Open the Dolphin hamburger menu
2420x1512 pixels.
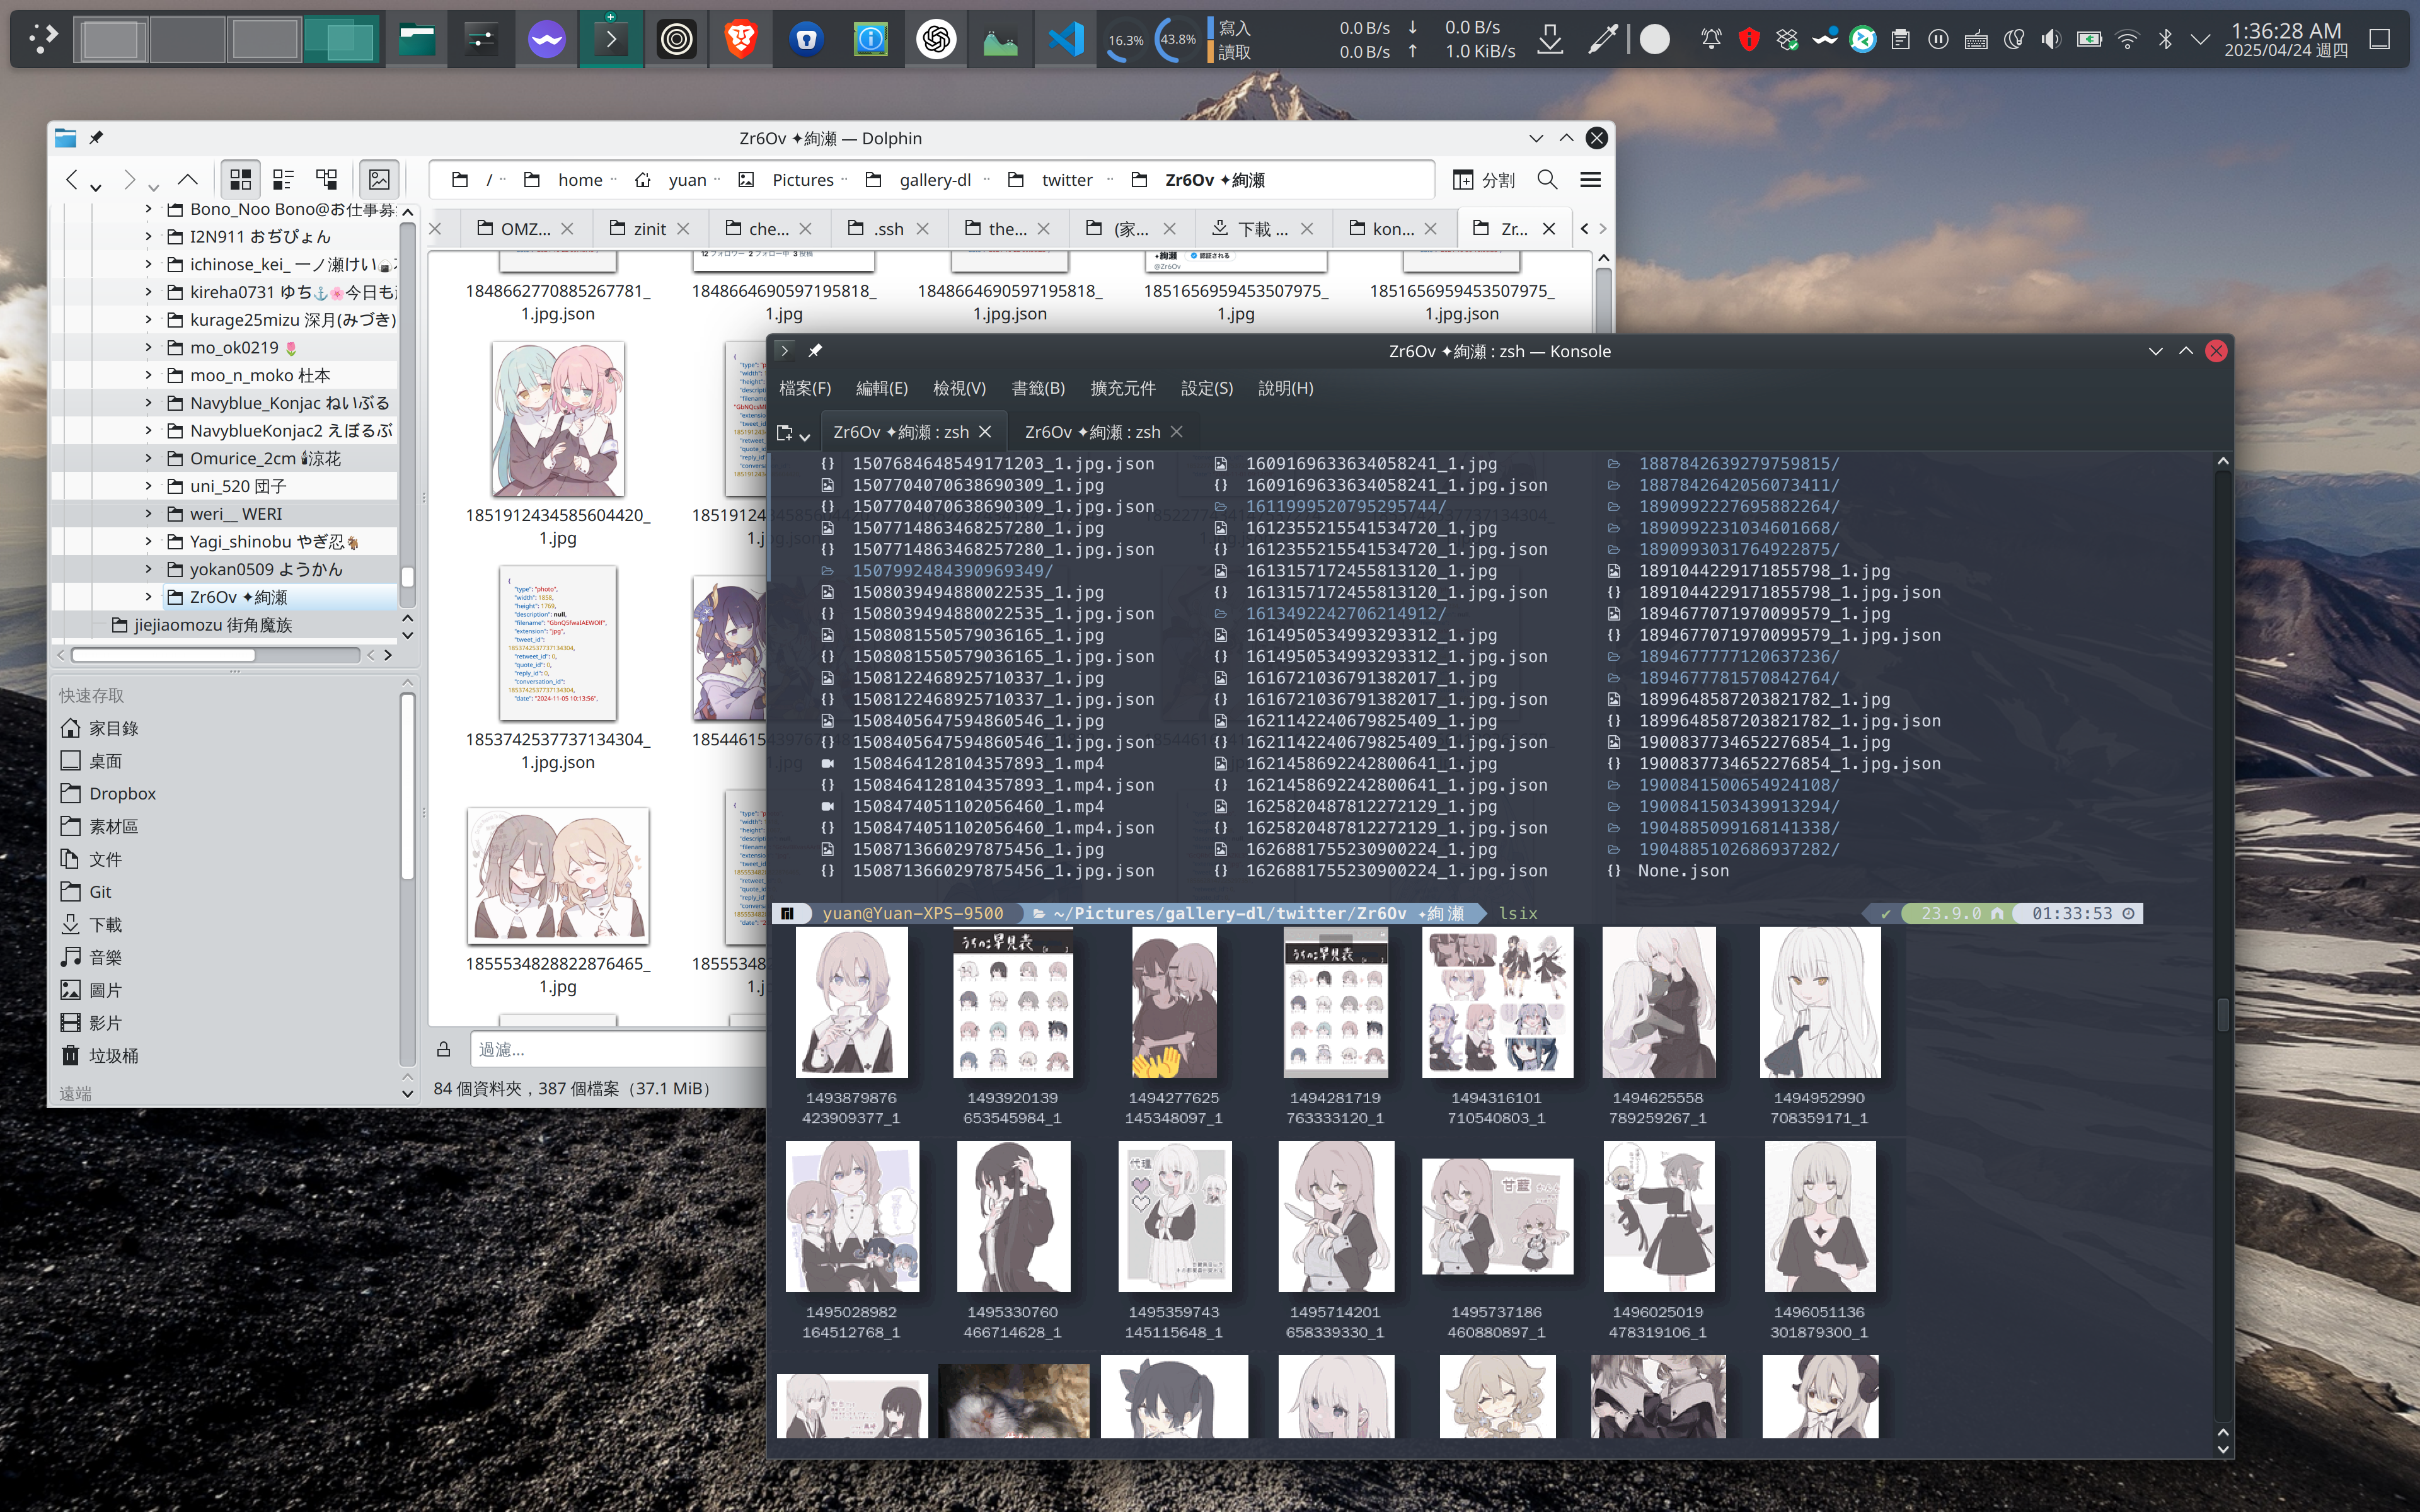click(1590, 180)
